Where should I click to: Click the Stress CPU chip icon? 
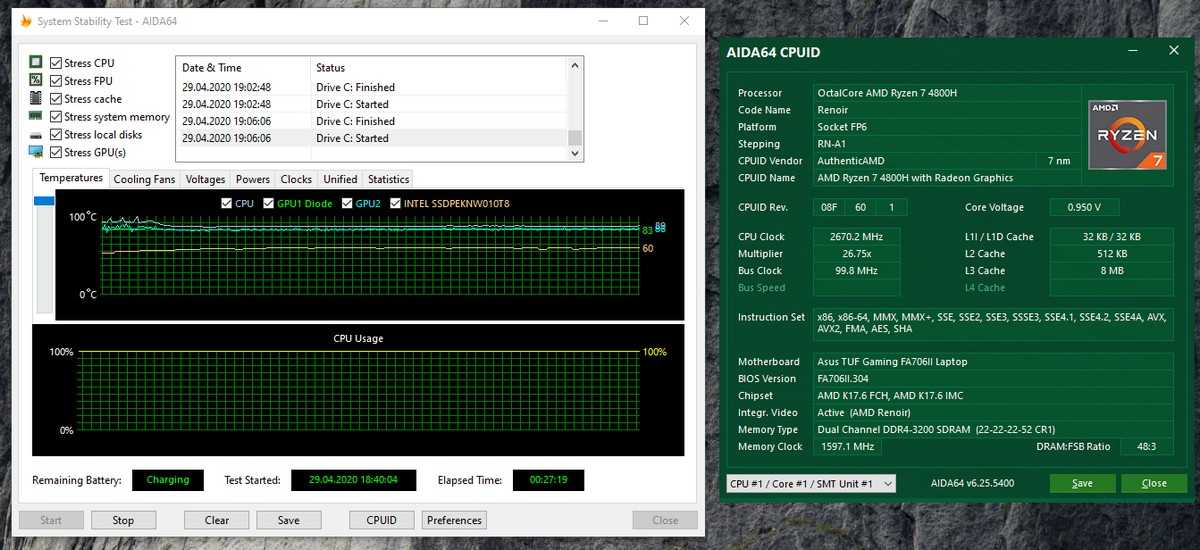tap(36, 62)
